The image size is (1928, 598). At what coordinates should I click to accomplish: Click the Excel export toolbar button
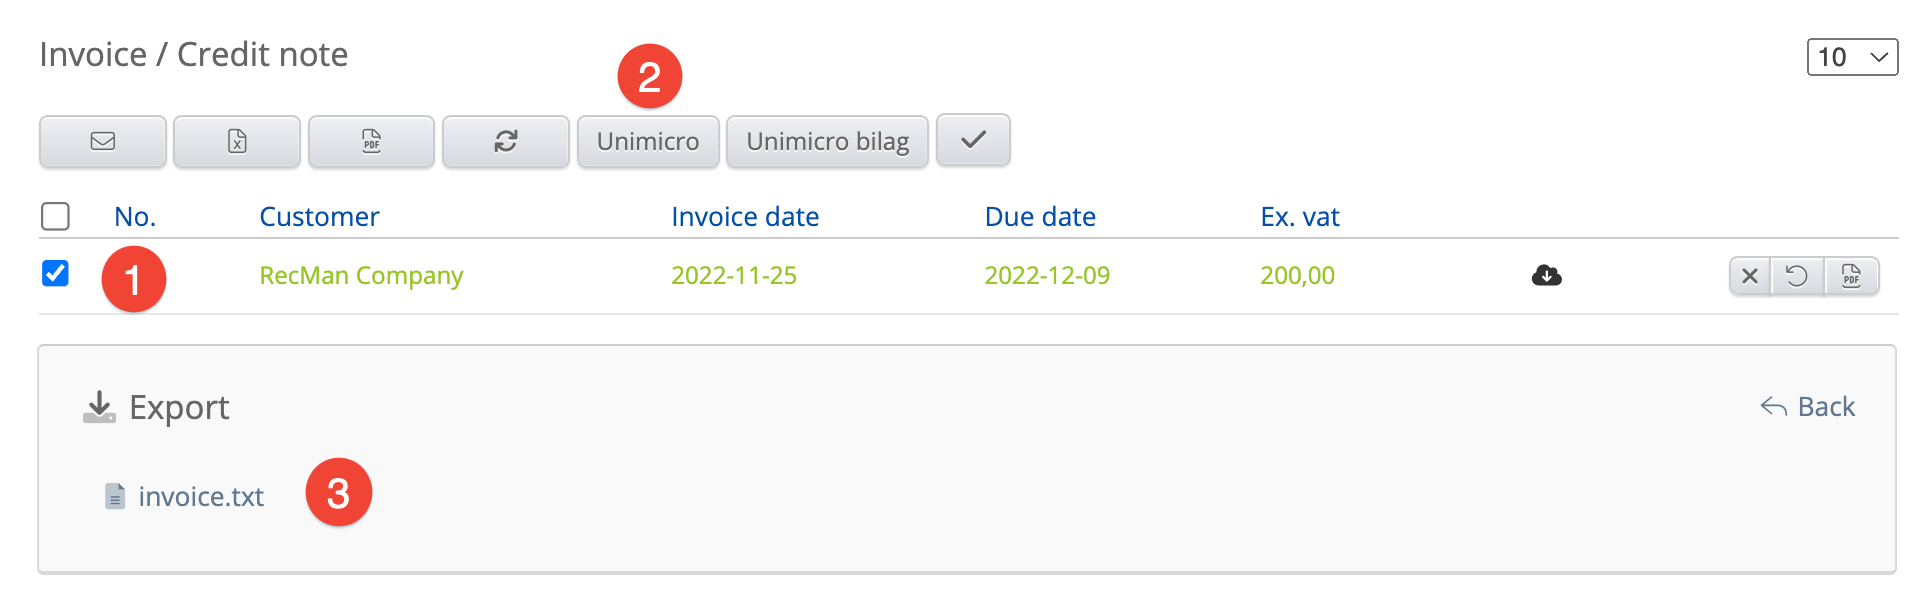pos(237,141)
